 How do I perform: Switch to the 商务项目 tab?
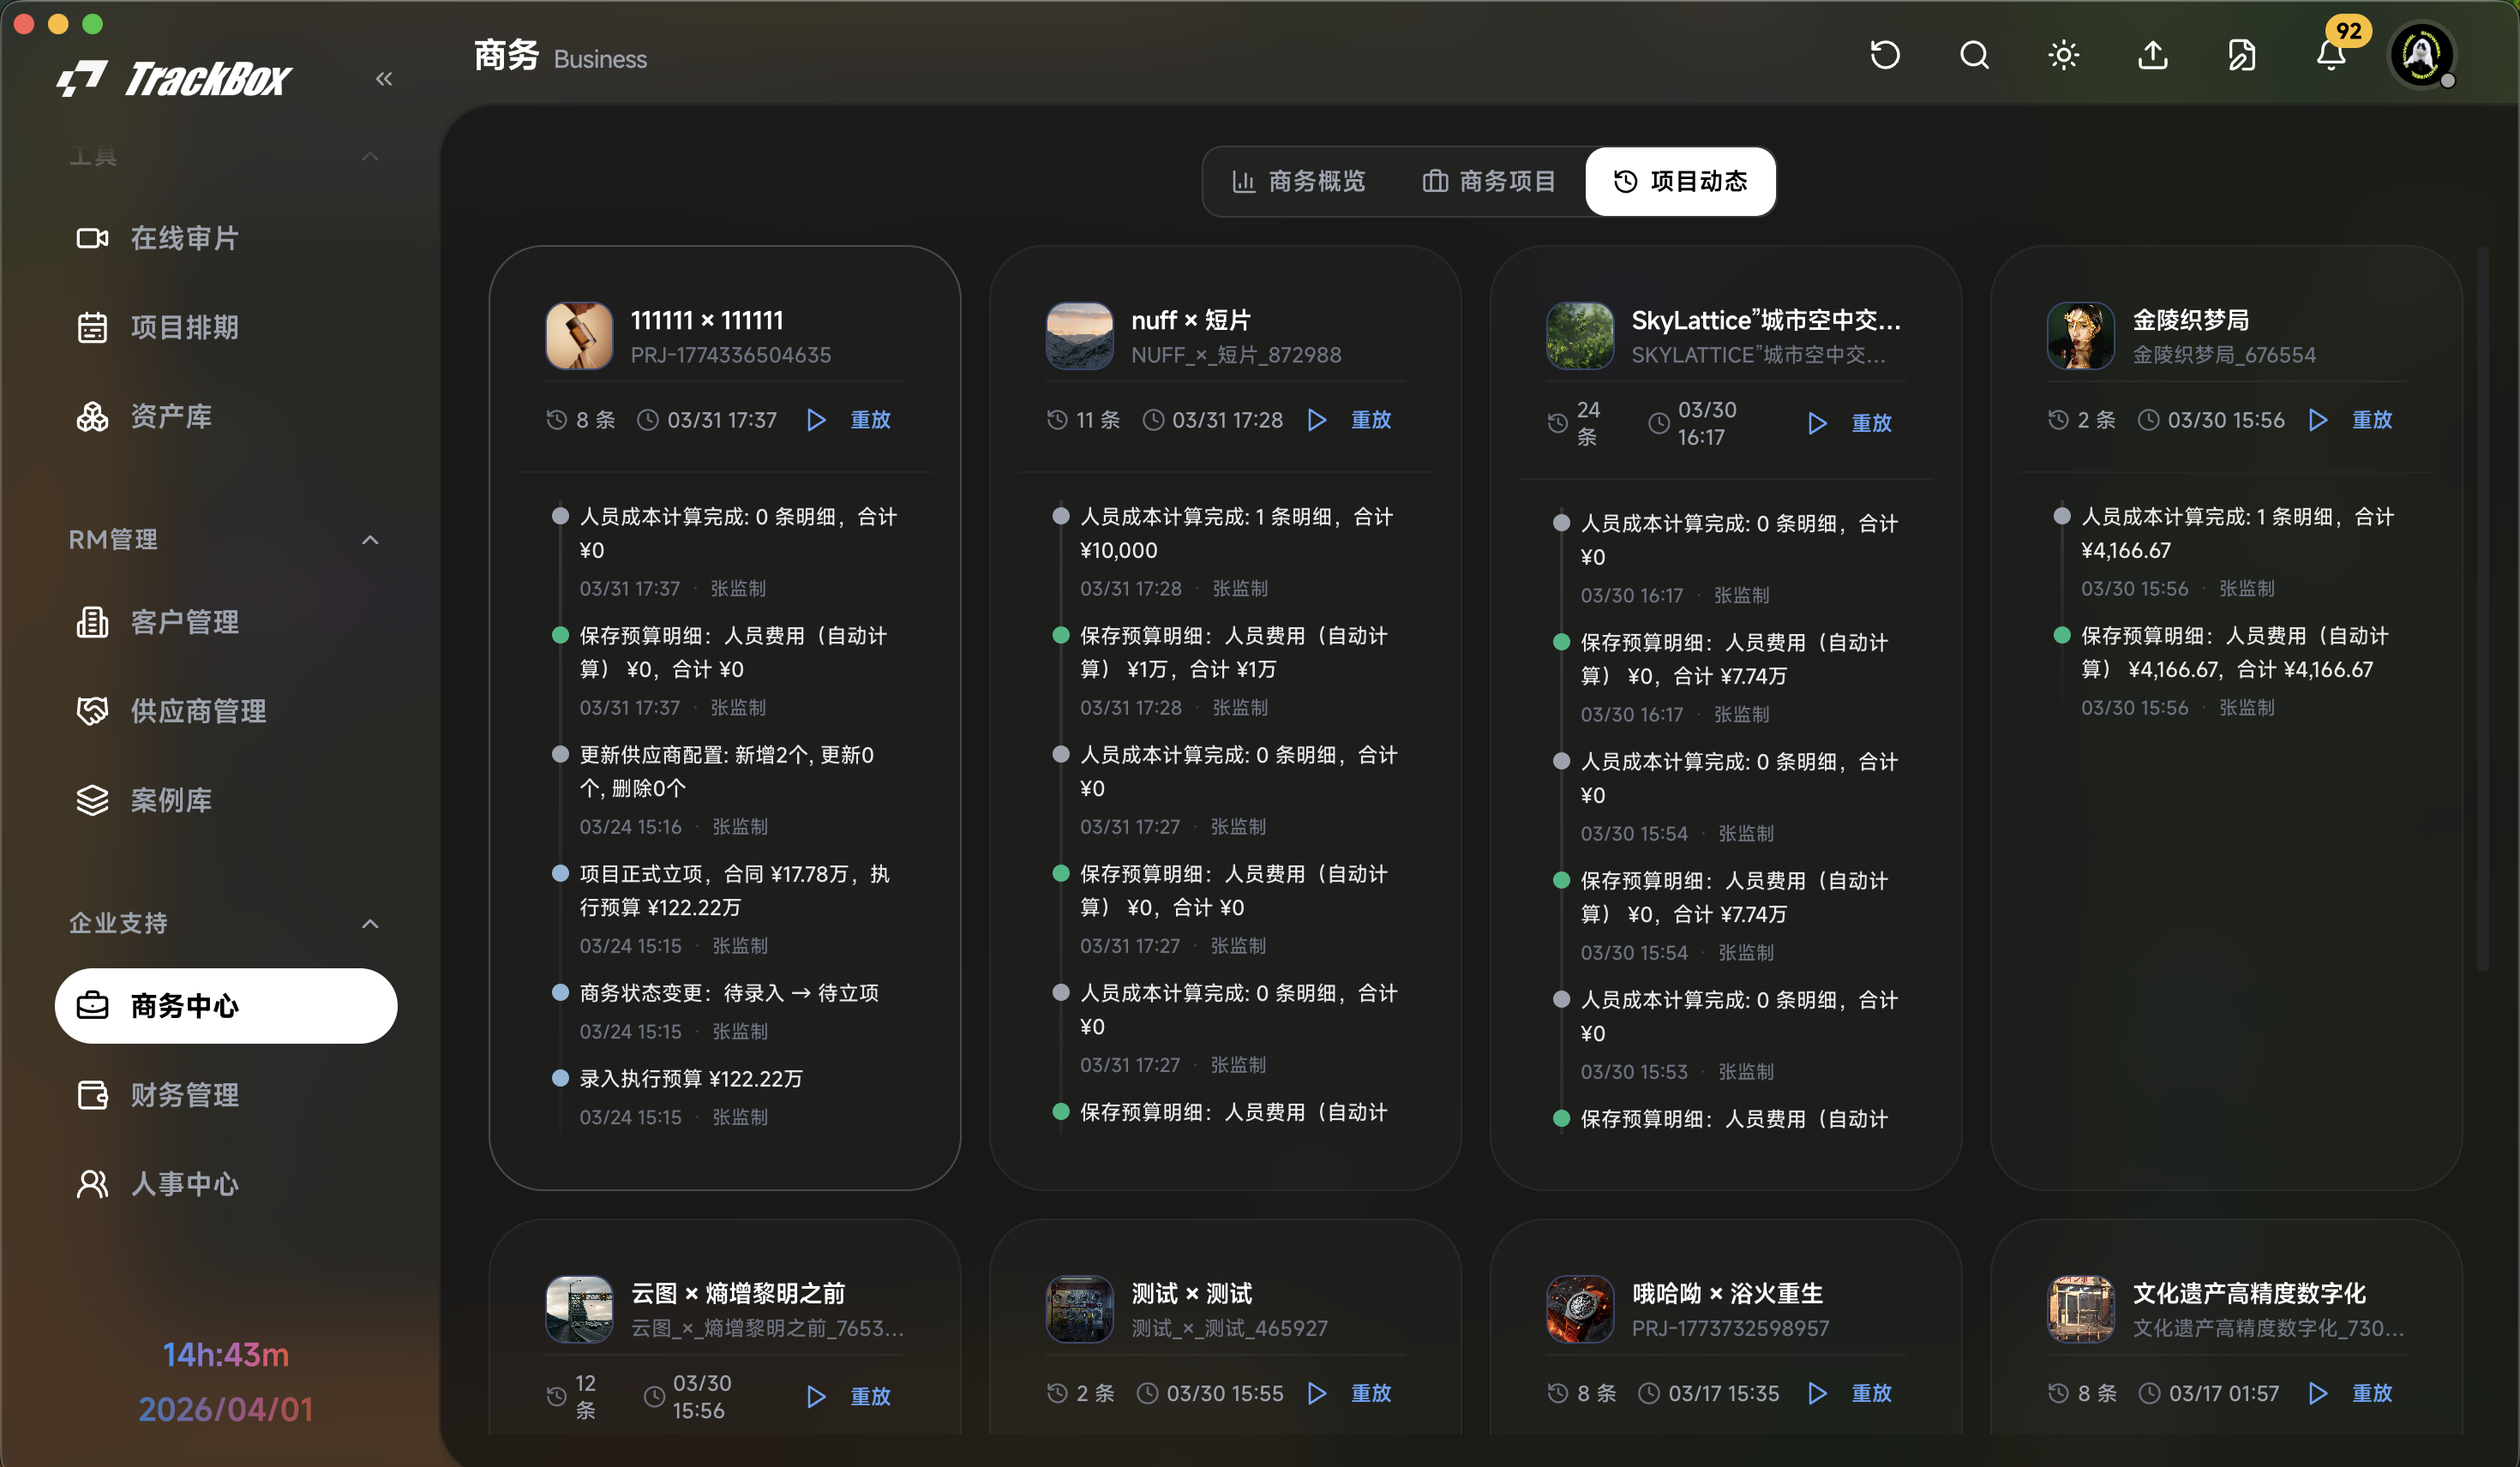1489,181
